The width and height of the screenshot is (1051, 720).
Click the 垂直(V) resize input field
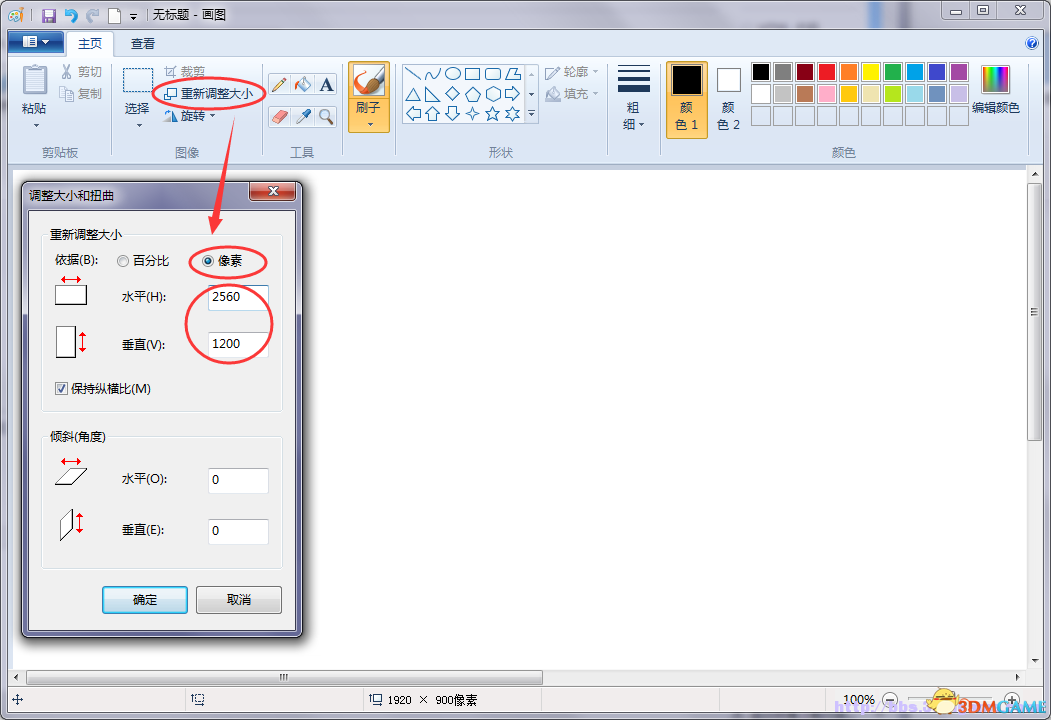[238, 344]
